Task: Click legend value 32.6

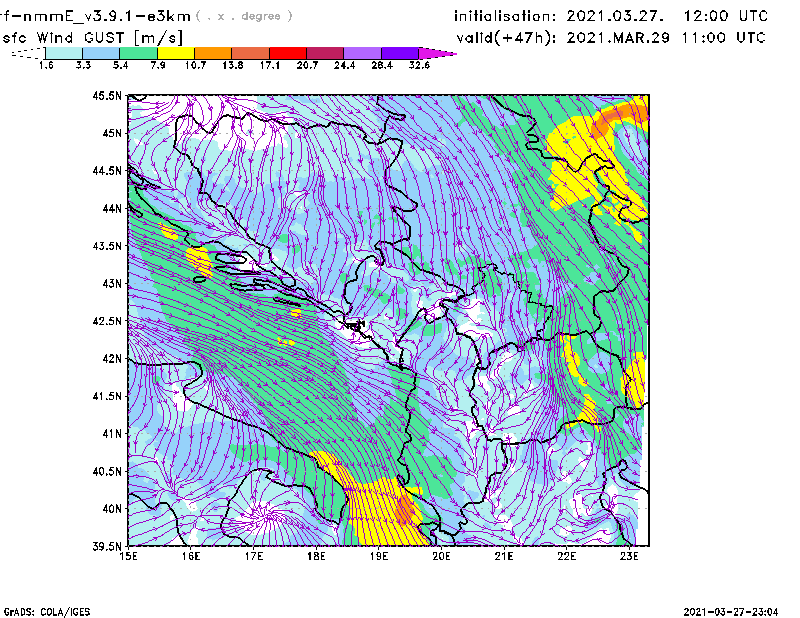Action: 419,65
